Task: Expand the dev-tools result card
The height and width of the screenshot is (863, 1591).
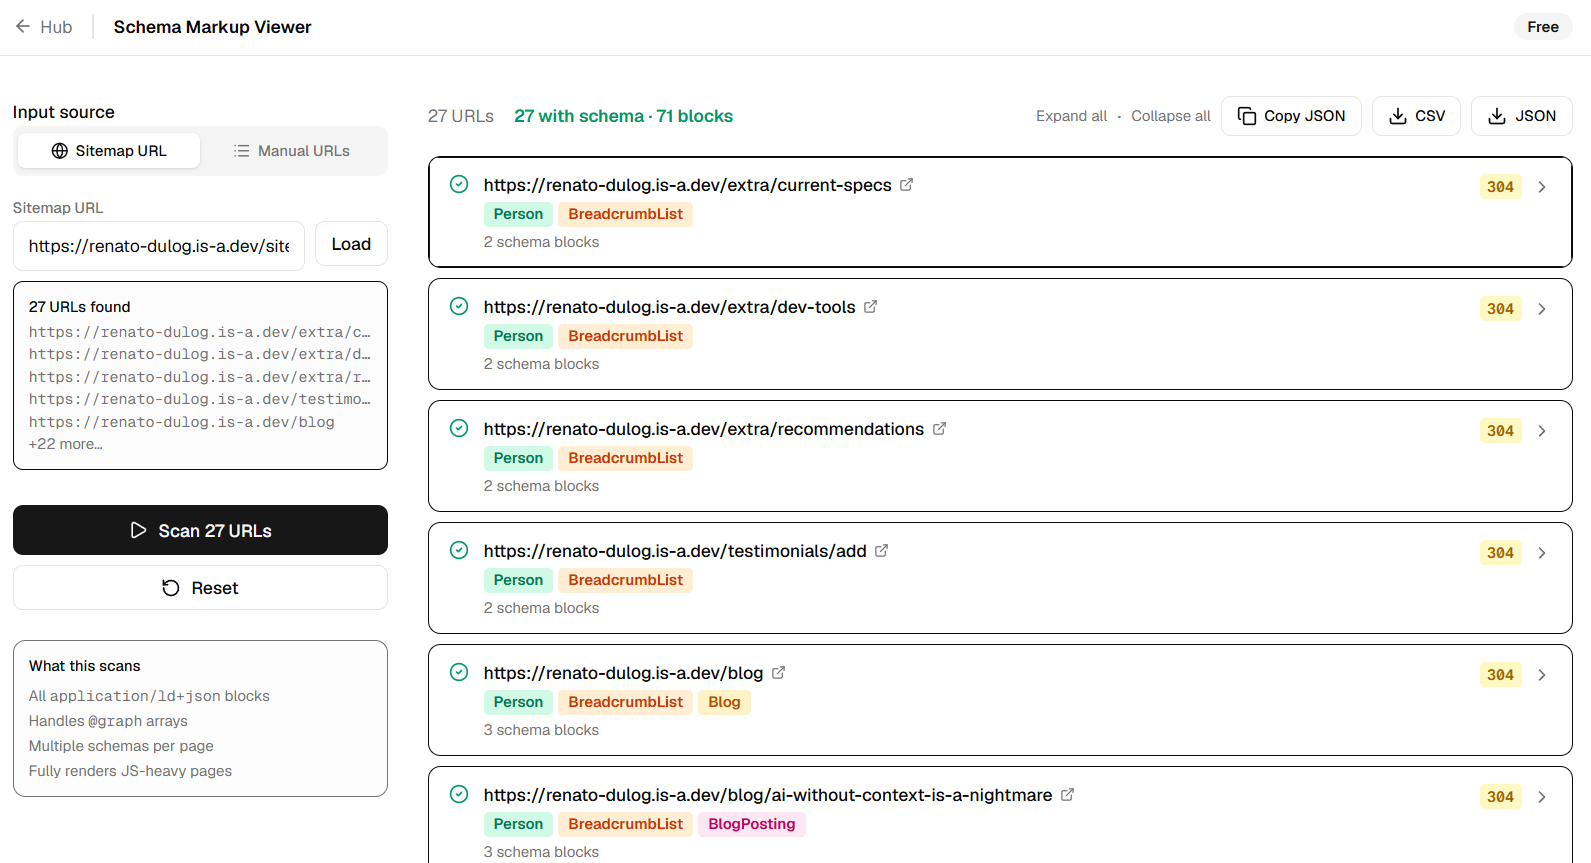Action: click(x=1542, y=309)
